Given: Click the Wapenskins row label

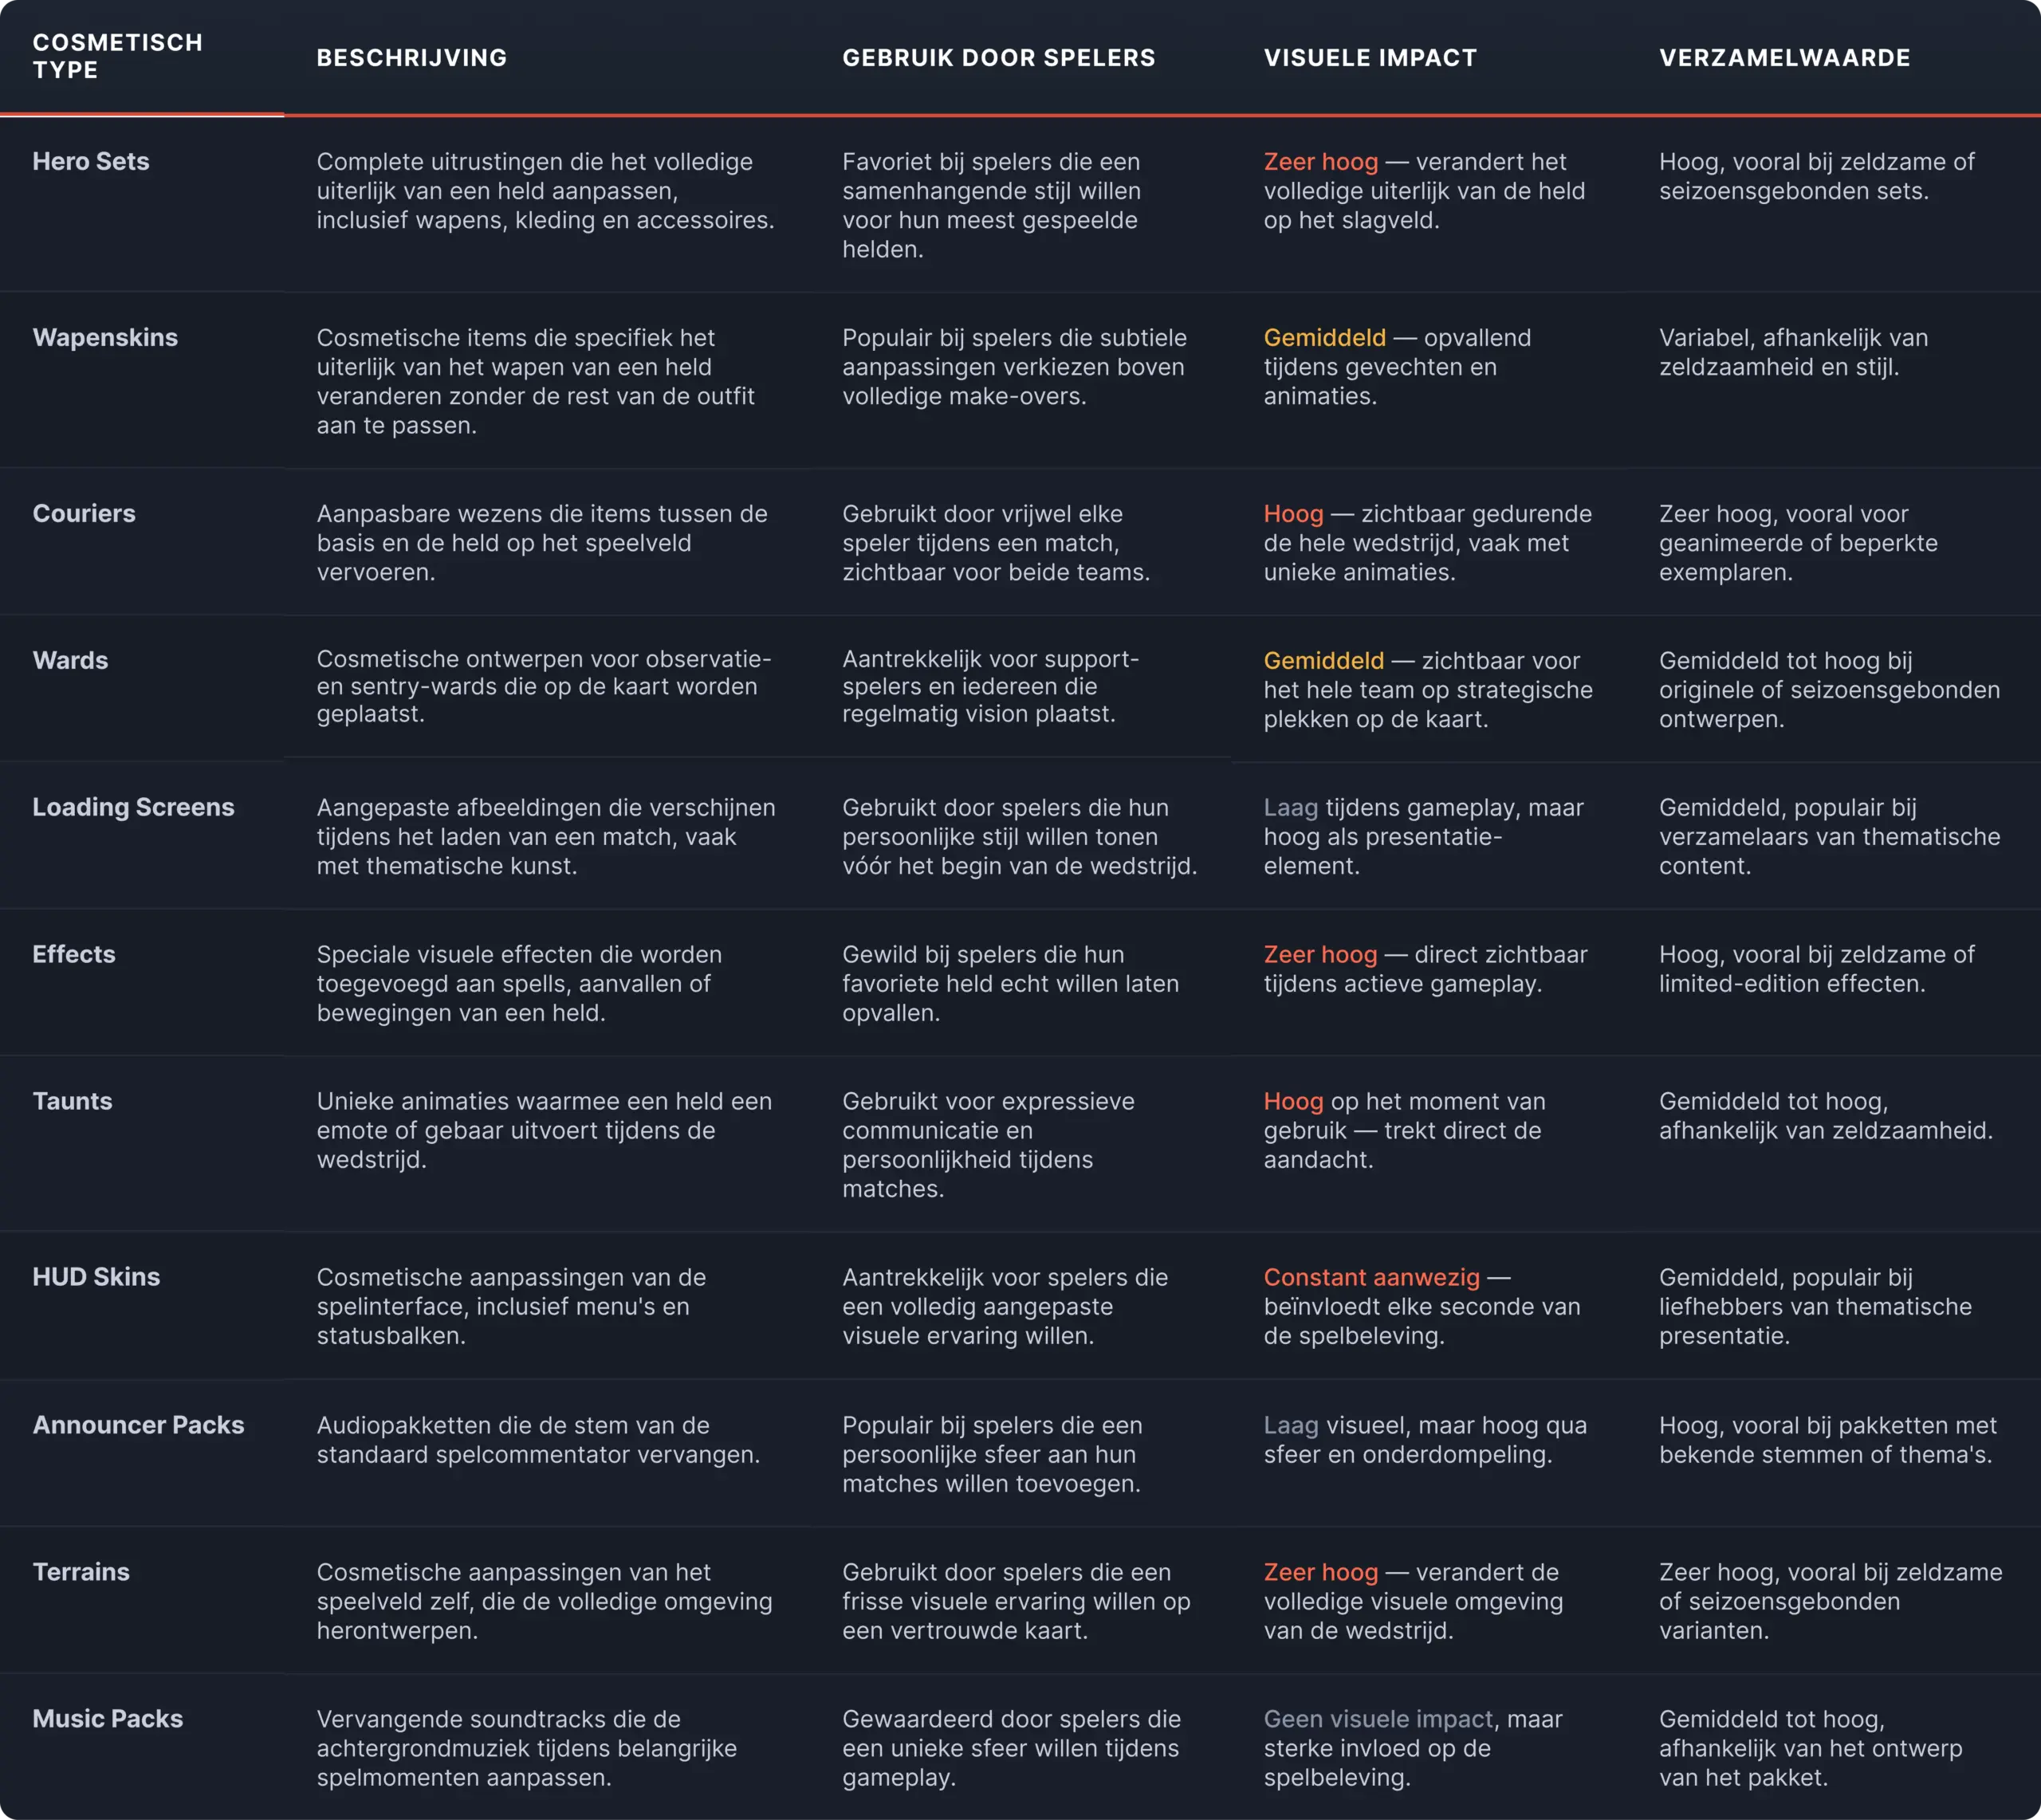Looking at the screenshot, I should [105, 337].
